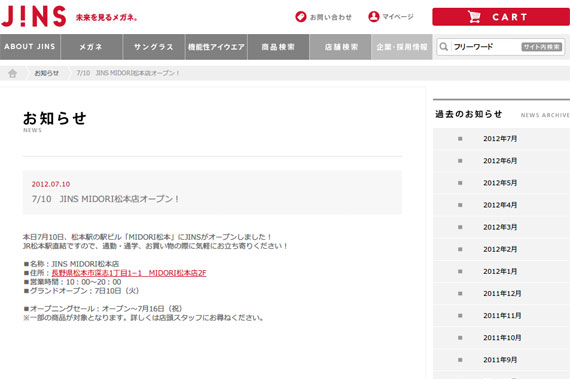
Task: Click the 営業時間 10:00~20:00 line
Action: (72, 282)
